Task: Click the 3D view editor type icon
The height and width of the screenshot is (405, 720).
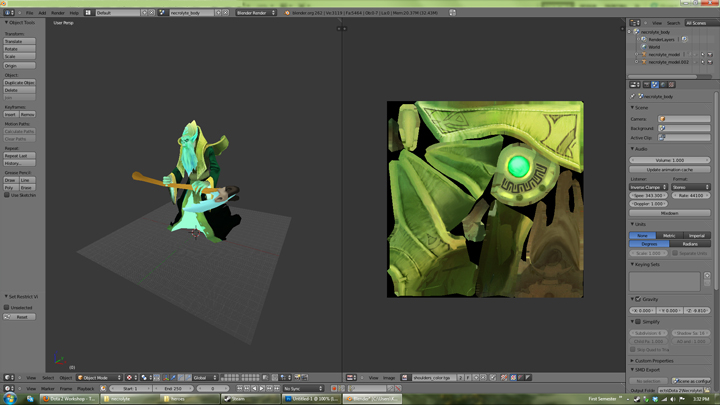Action: [7, 377]
